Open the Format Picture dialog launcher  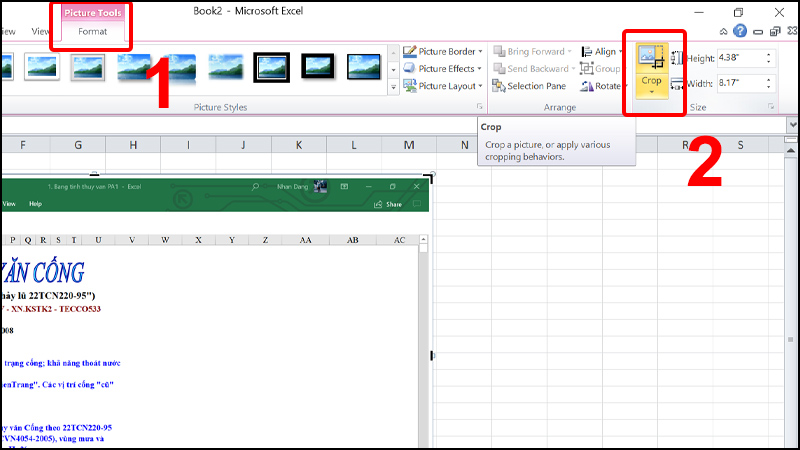click(479, 106)
